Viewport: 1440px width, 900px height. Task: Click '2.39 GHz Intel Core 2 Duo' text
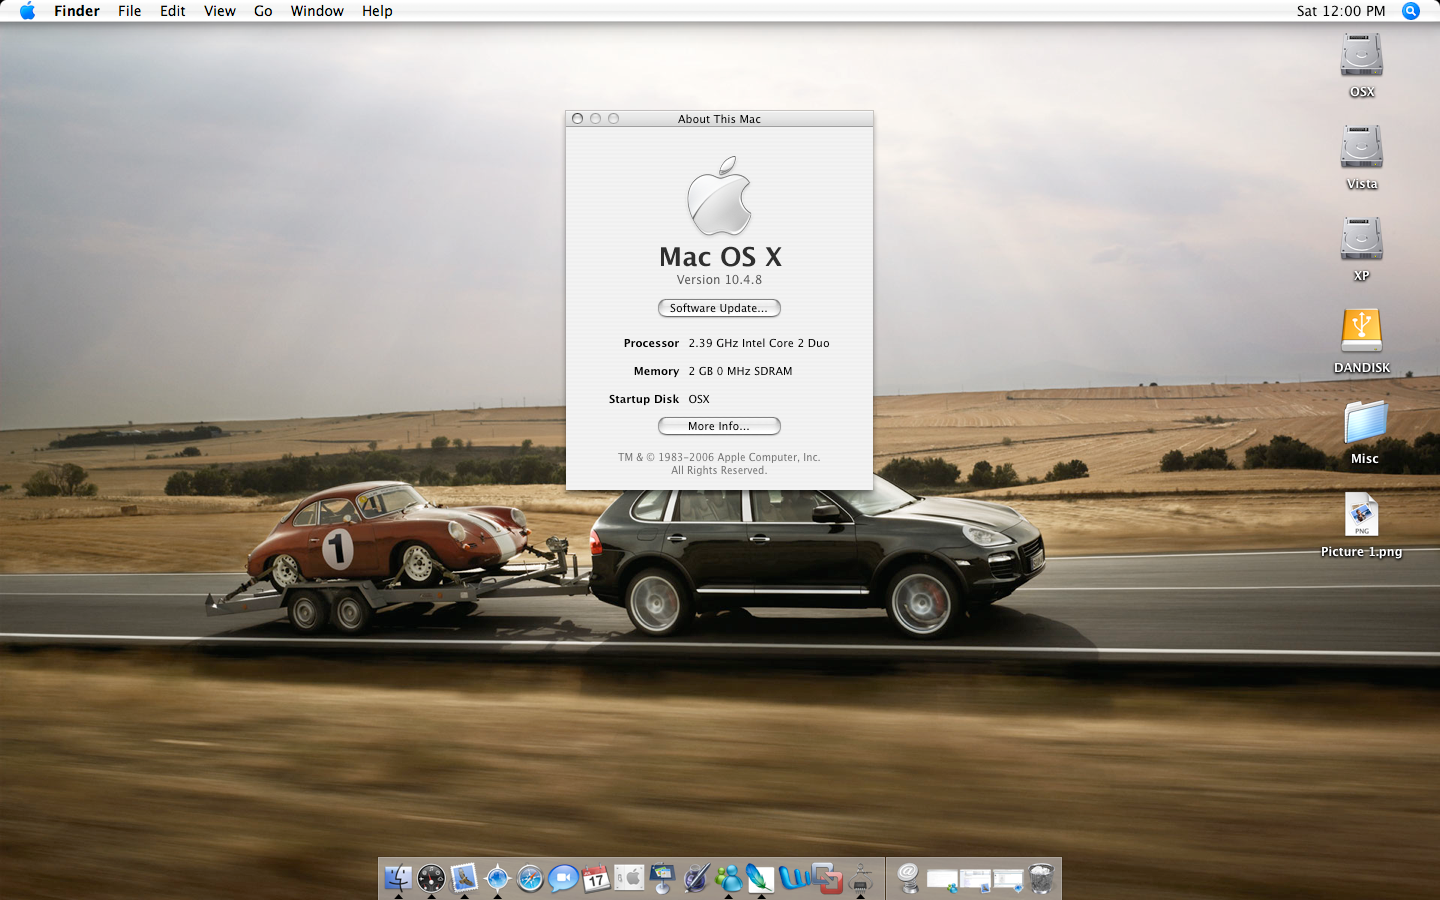click(759, 343)
